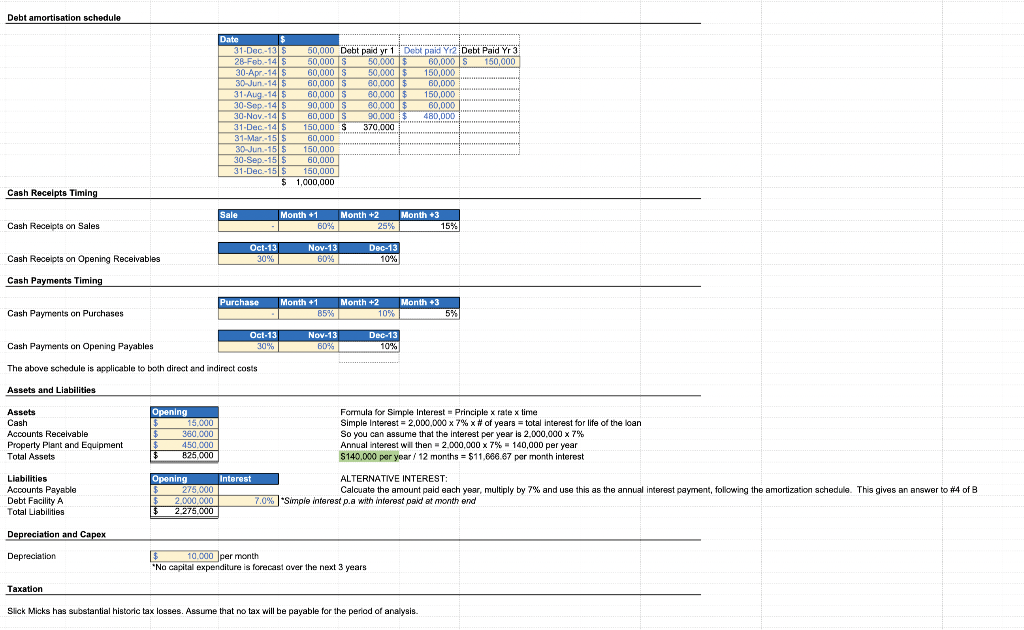This screenshot has height=630, width=1024.
Task: Select the 15,000 Cash opening balance cell
Action: pyautogui.click(x=184, y=423)
